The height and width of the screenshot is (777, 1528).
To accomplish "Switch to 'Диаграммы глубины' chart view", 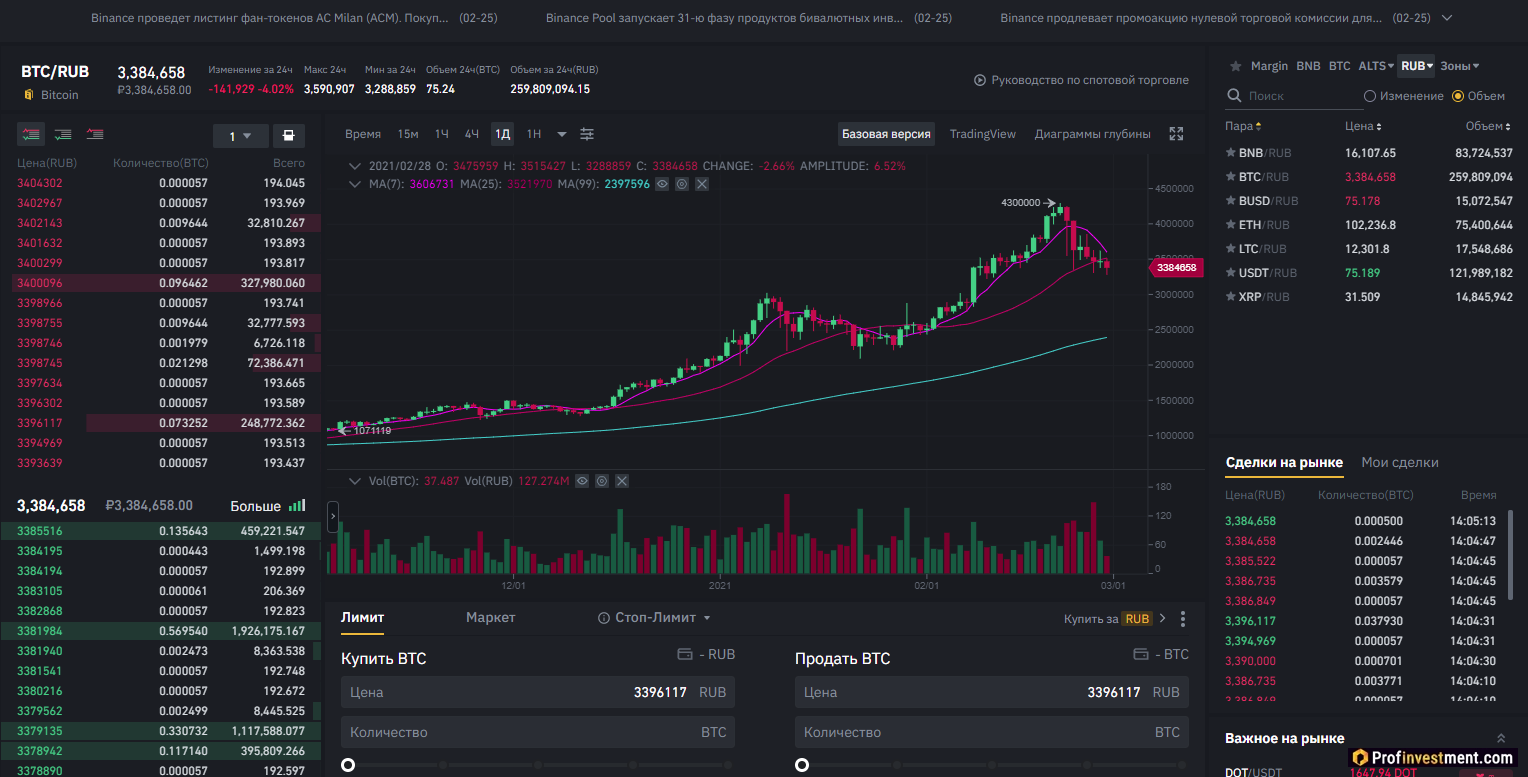I will [1092, 134].
